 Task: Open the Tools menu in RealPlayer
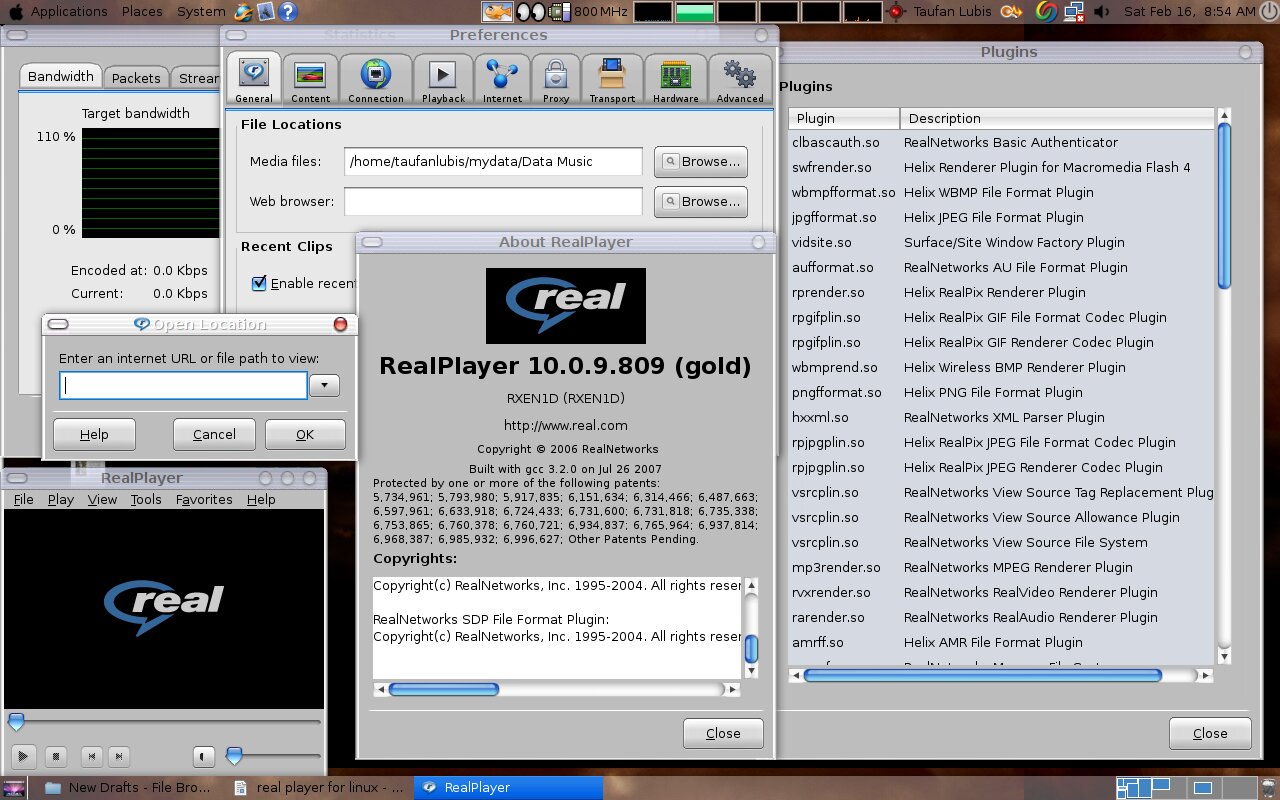[x=146, y=499]
